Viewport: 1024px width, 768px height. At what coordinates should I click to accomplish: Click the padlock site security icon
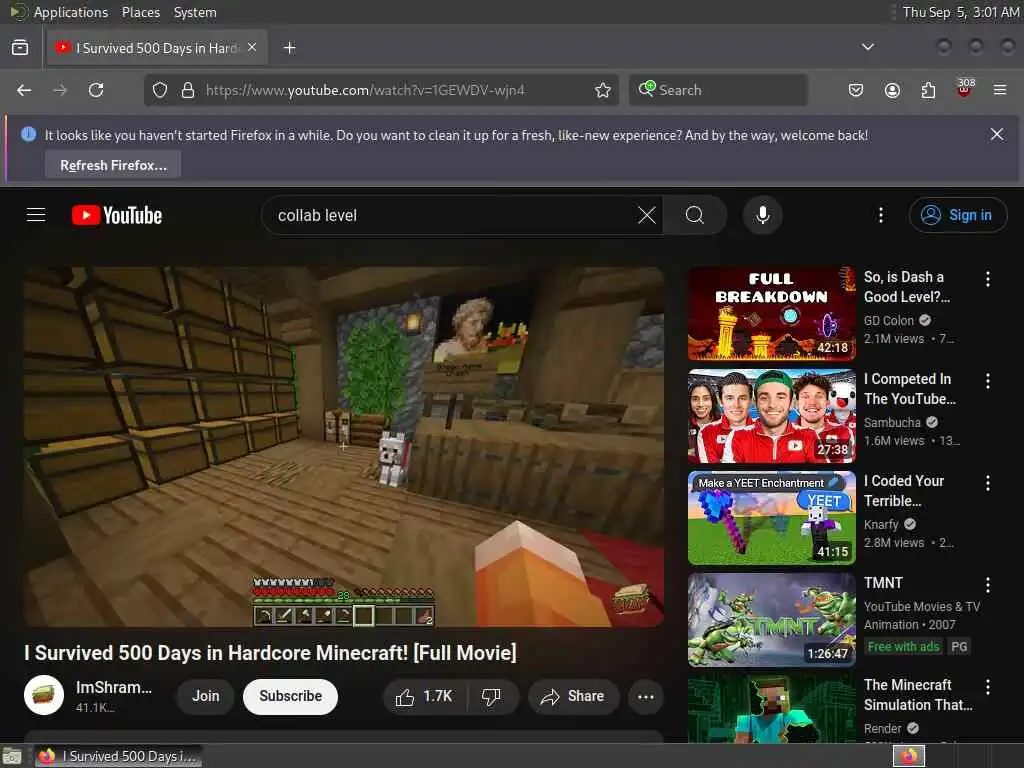188,90
